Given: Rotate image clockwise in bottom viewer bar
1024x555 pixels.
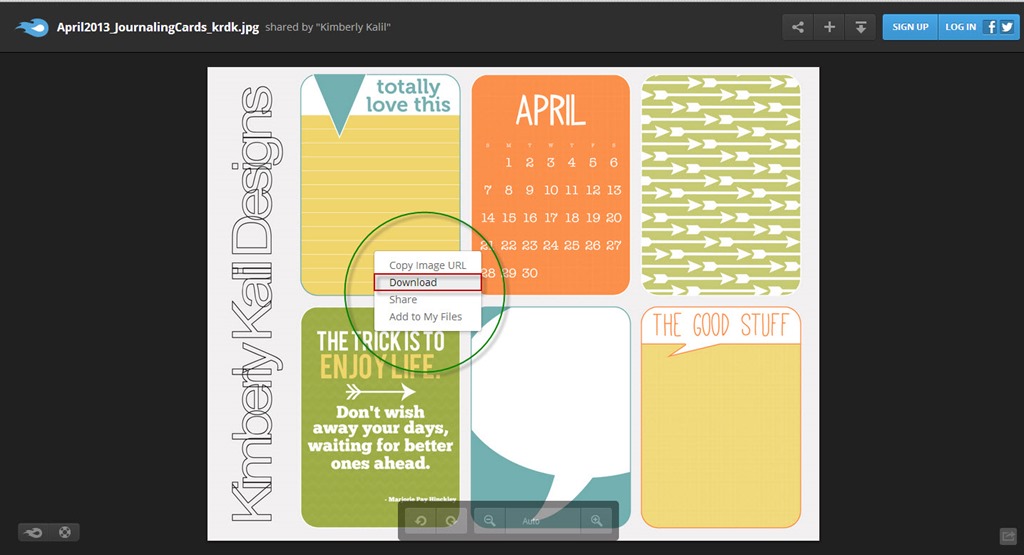Looking at the screenshot, I should pyautogui.click(x=451, y=520).
